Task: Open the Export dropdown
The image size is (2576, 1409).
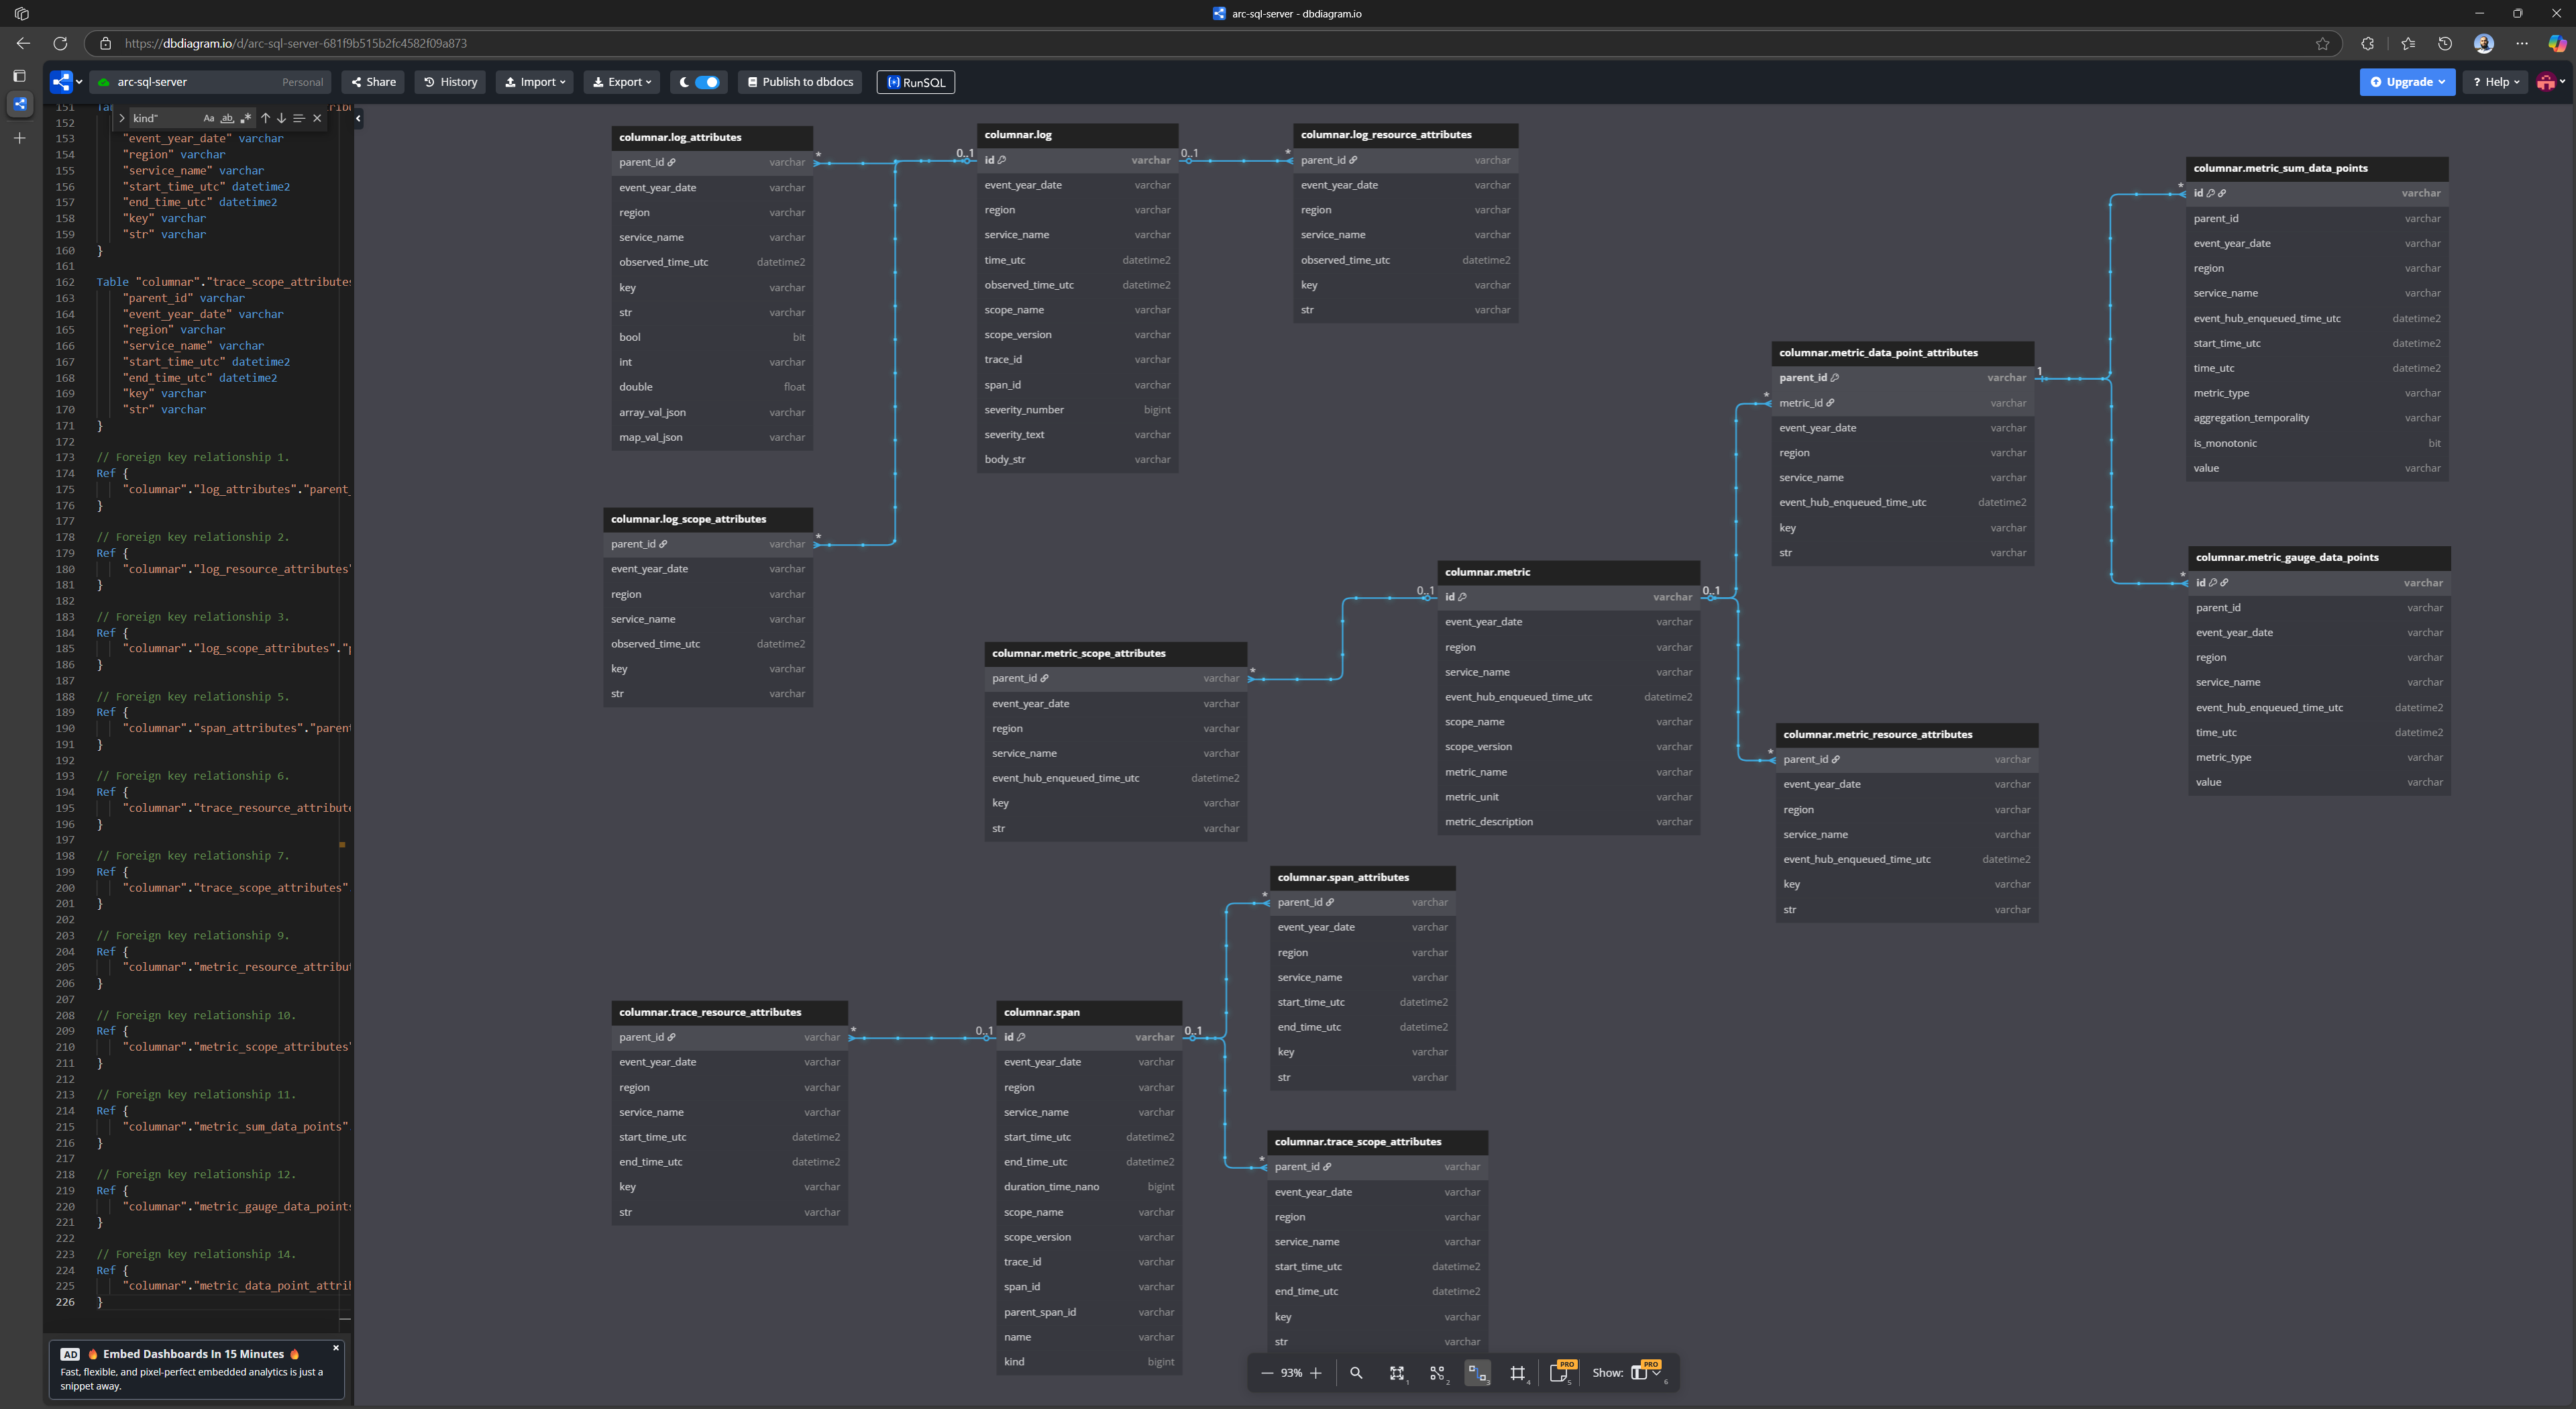Action: [x=622, y=82]
